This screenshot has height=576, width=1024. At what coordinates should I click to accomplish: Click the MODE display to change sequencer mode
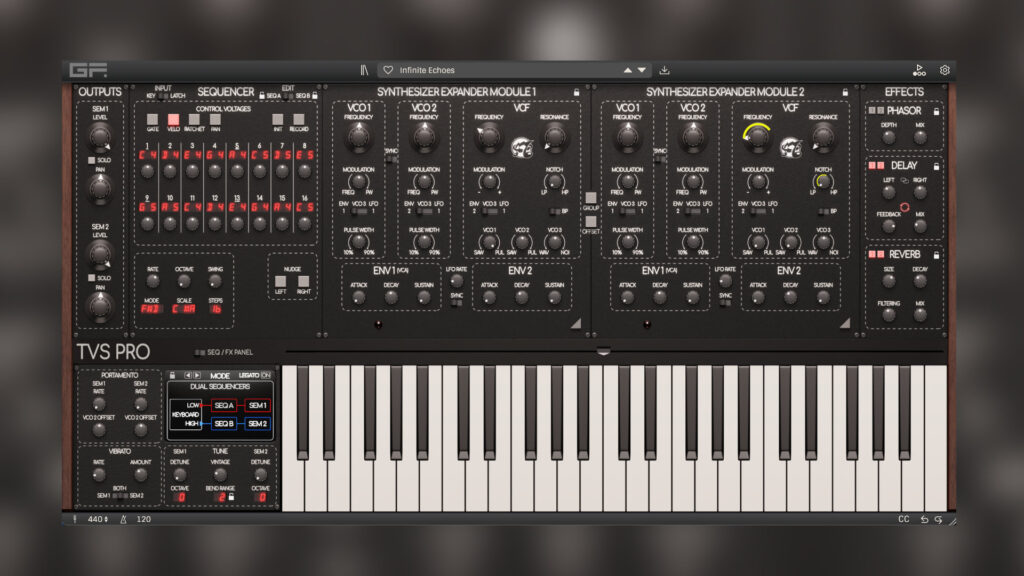click(x=150, y=309)
